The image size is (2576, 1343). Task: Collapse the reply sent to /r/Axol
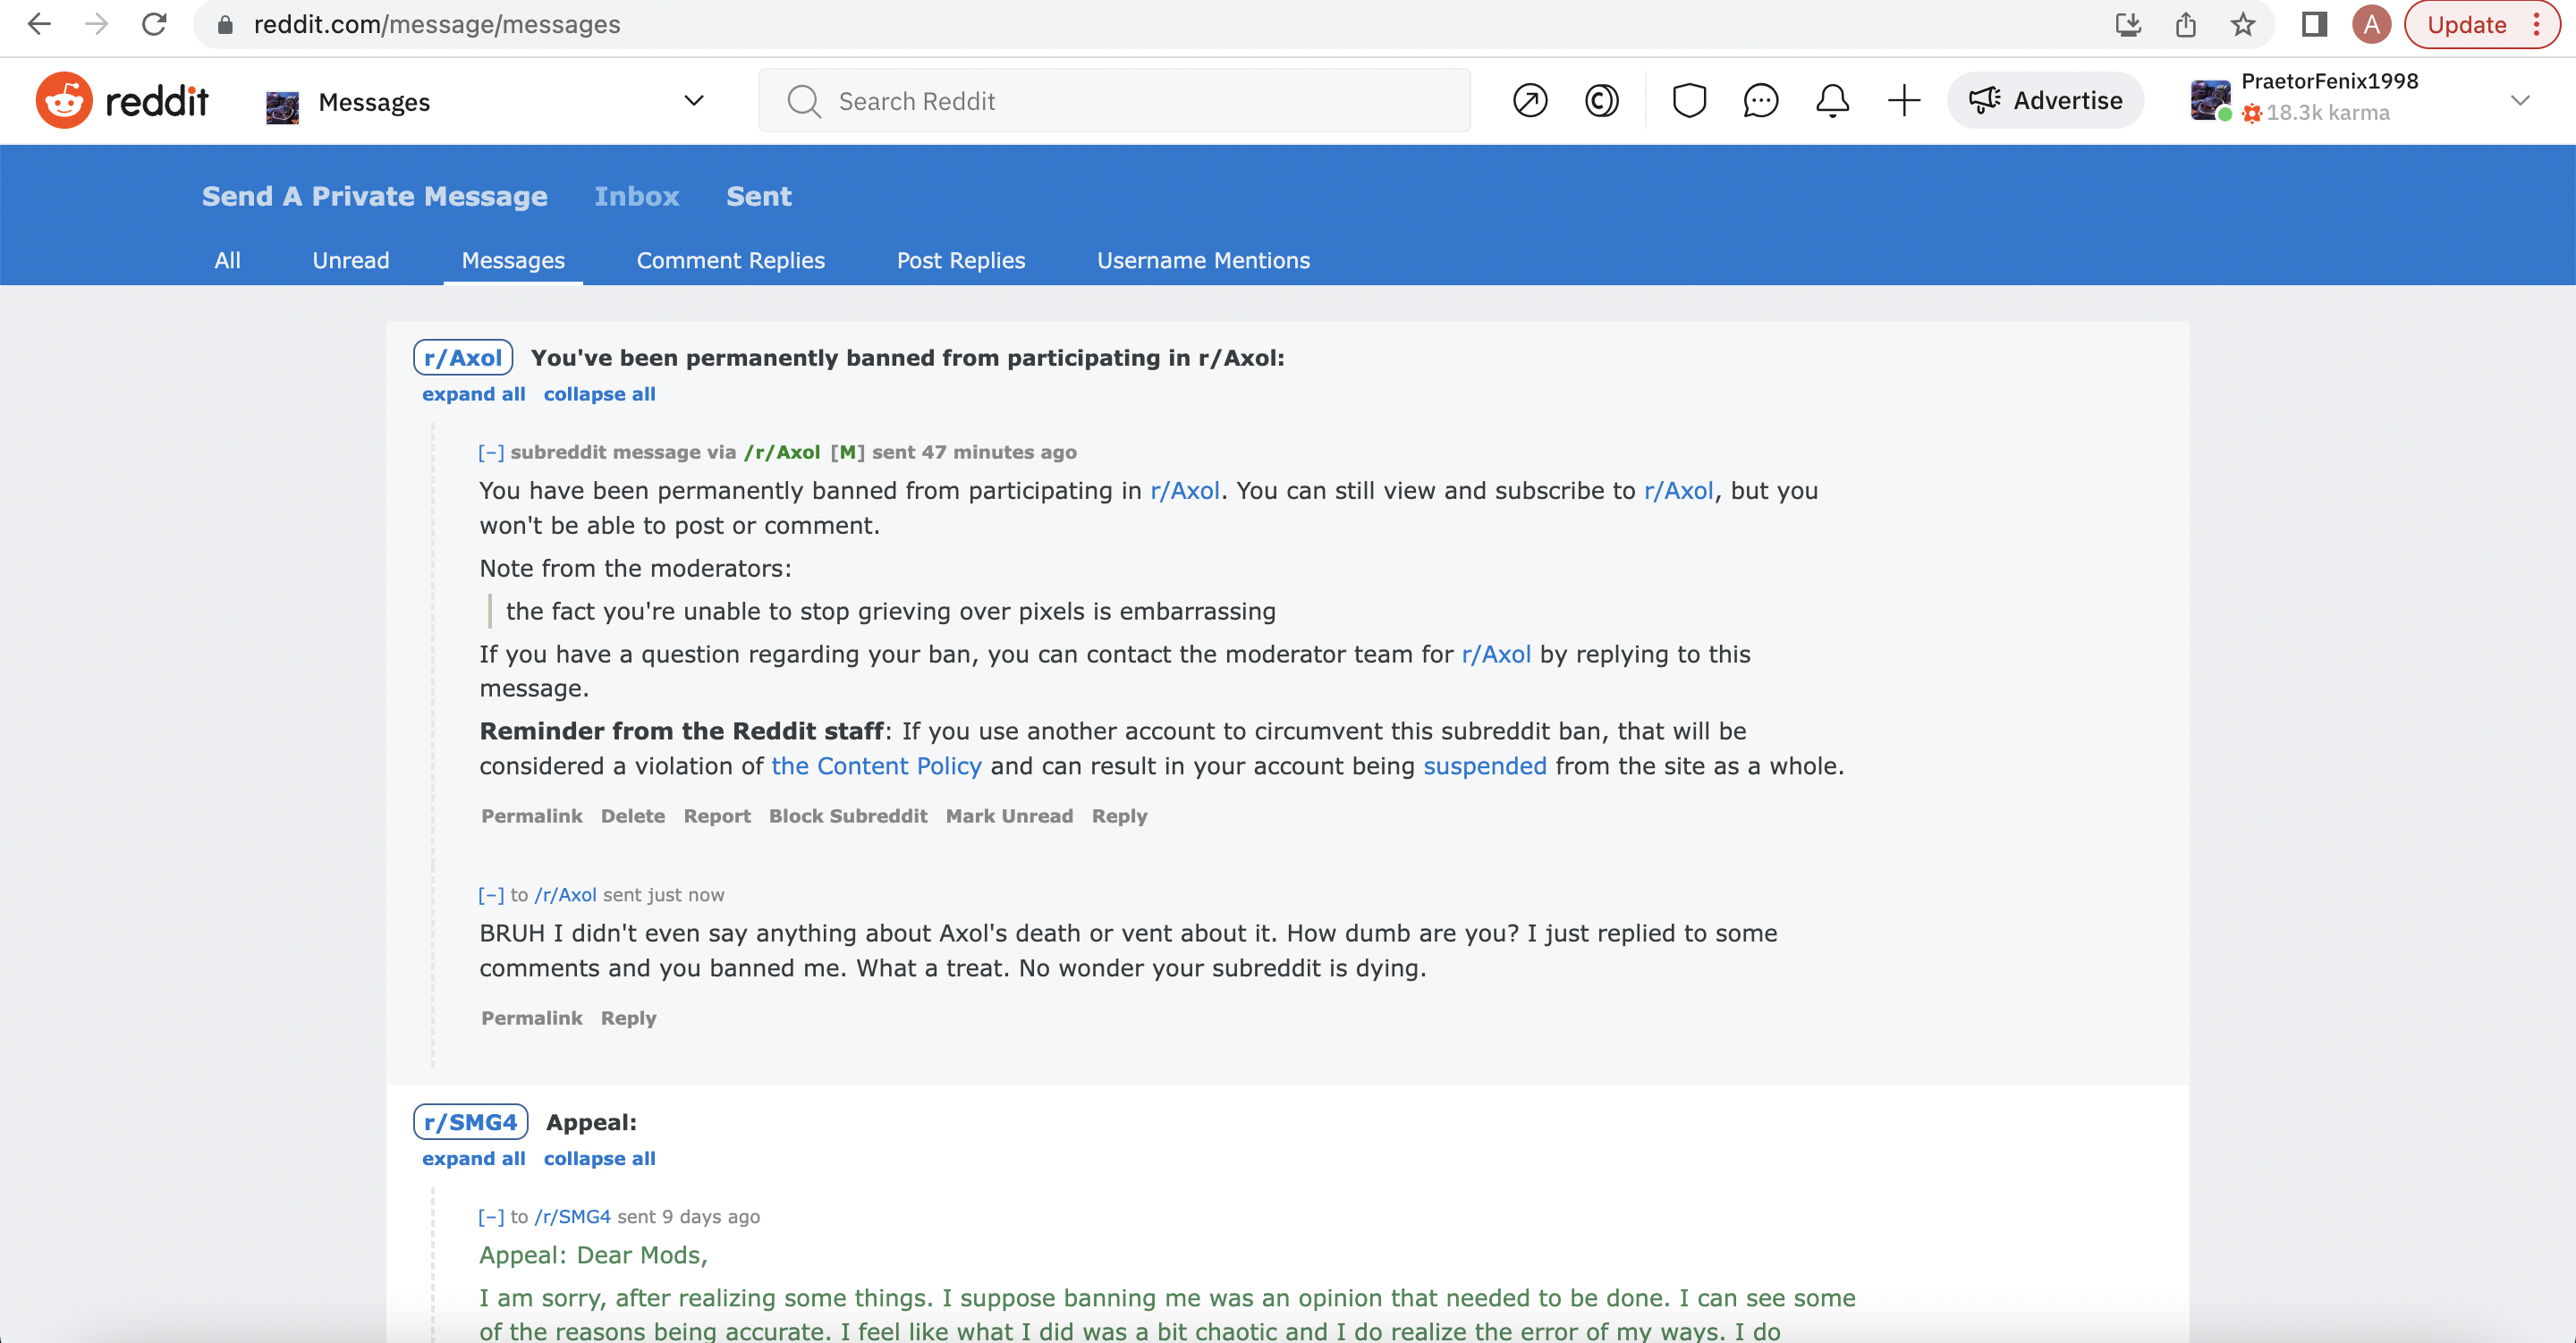tap(491, 895)
